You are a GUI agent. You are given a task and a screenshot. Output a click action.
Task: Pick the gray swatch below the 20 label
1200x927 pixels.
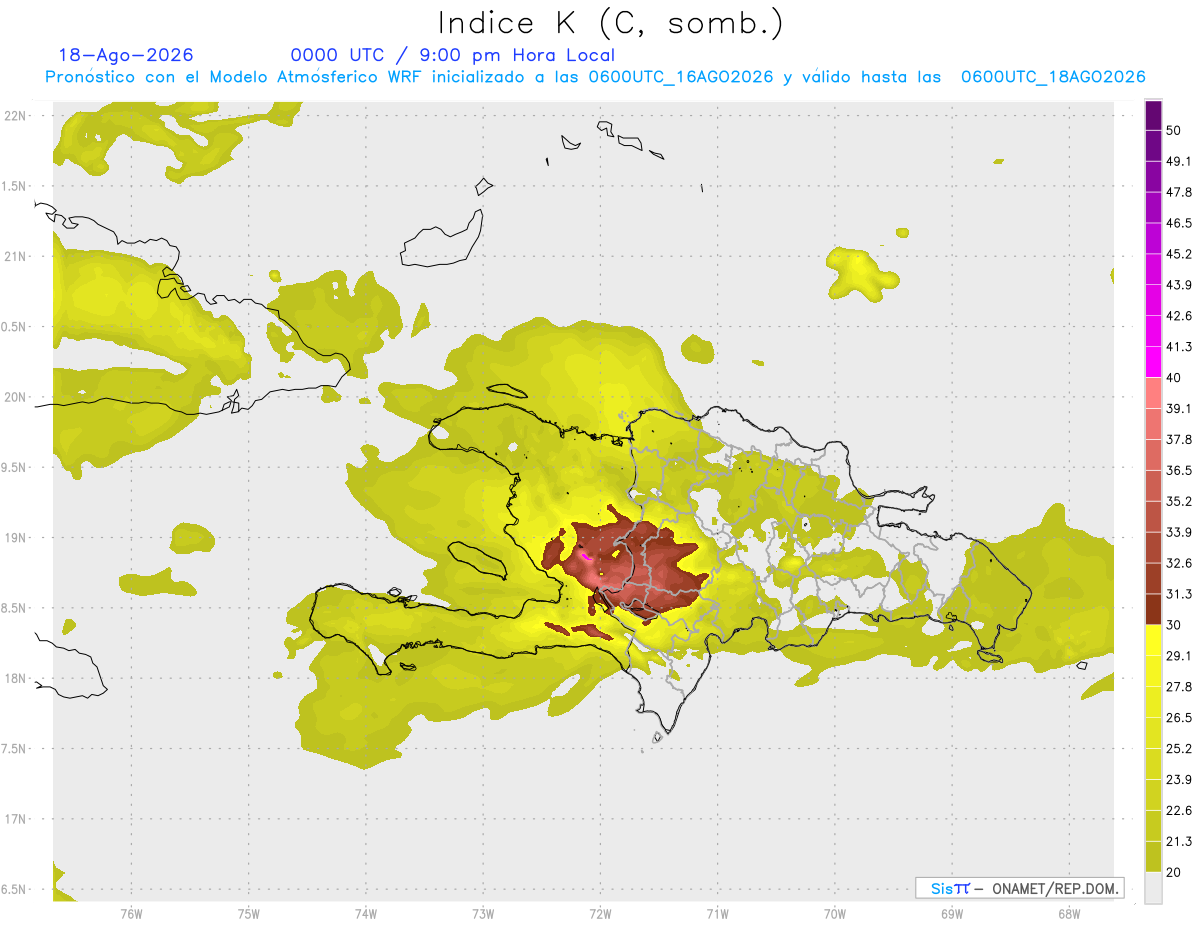1153,888
